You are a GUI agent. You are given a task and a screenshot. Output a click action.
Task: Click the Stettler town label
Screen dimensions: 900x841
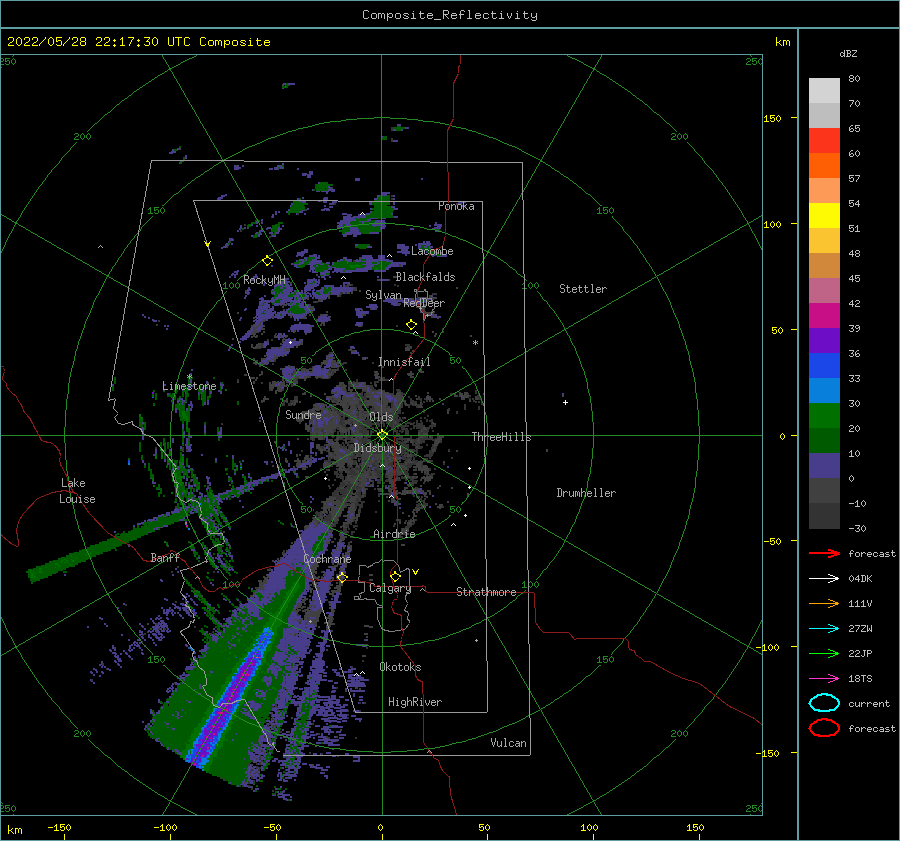(x=583, y=289)
